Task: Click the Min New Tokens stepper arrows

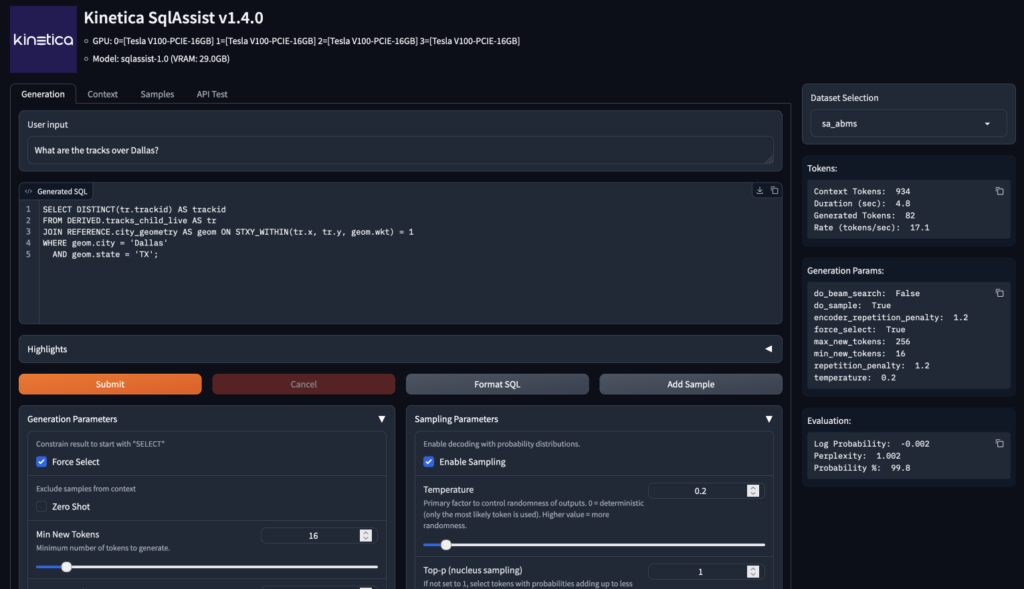Action: (366, 536)
